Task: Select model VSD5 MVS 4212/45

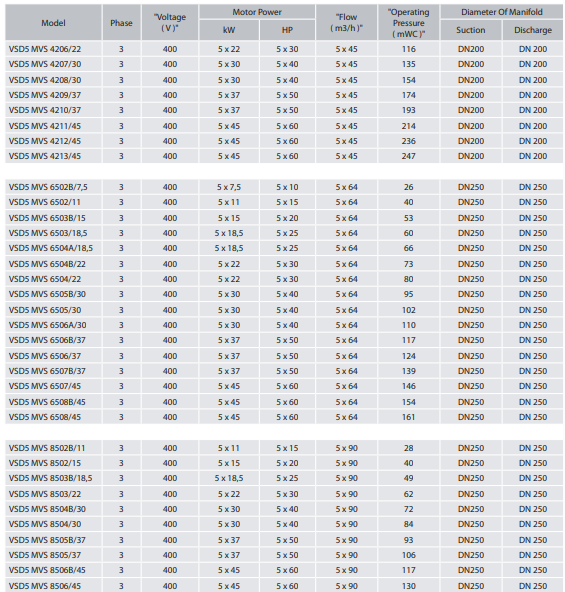Action: pos(45,141)
